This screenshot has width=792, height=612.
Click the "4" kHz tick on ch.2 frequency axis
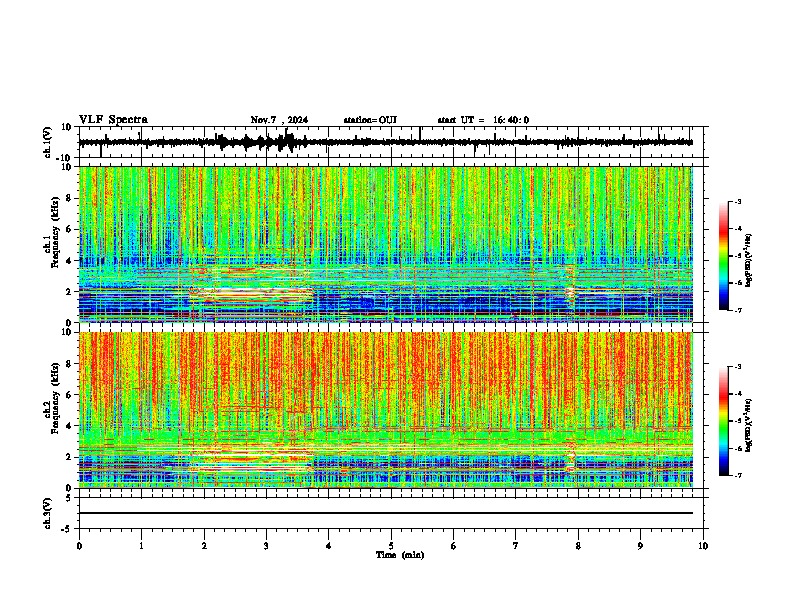point(70,426)
